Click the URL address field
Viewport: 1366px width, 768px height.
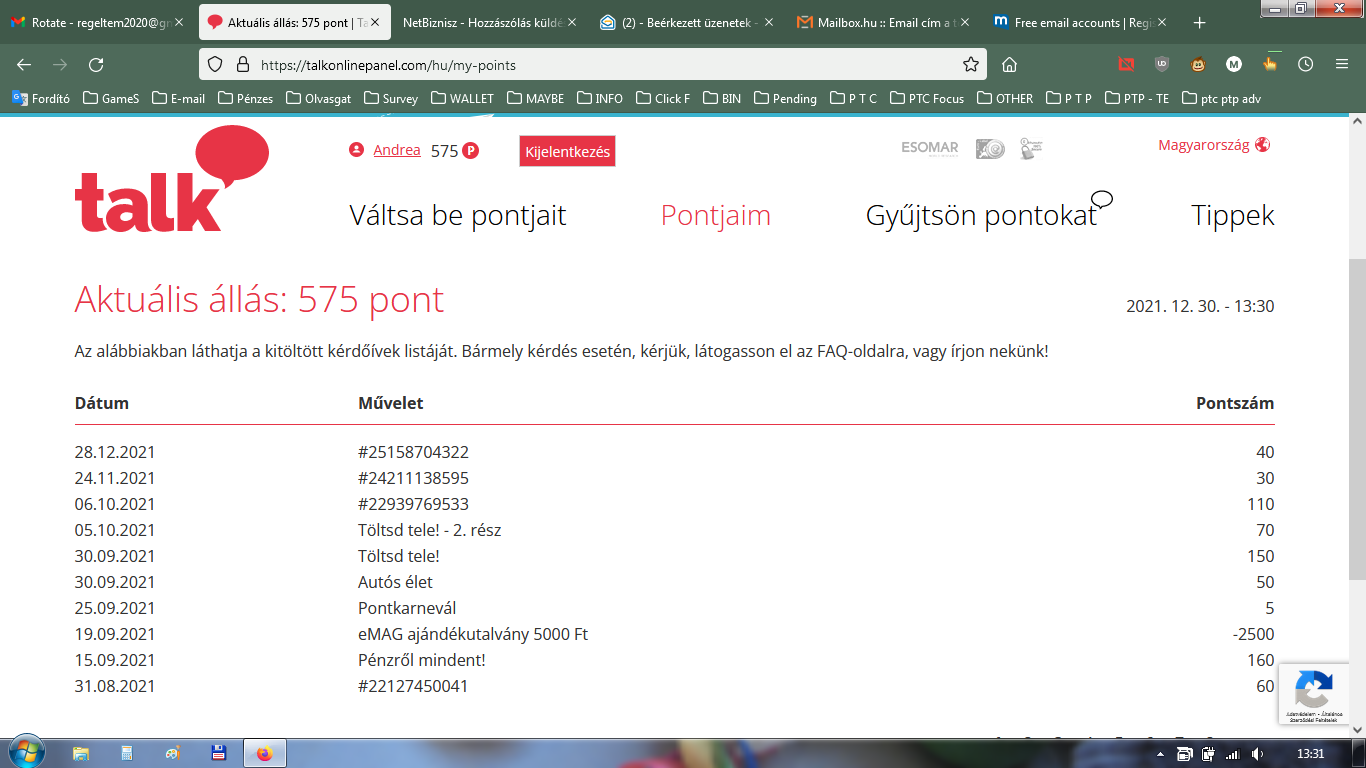click(x=600, y=64)
